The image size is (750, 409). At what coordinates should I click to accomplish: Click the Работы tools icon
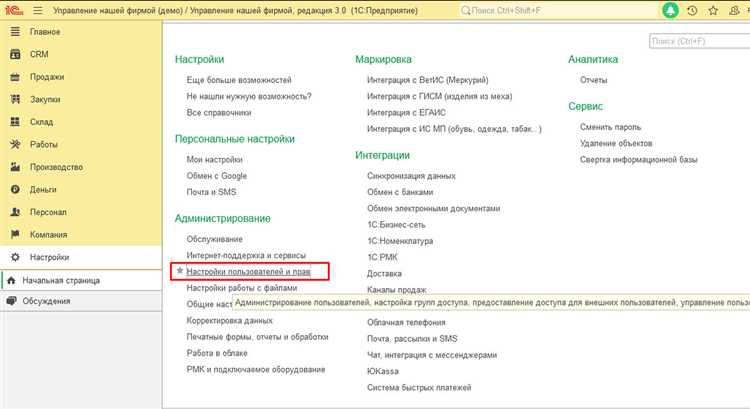(15, 144)
